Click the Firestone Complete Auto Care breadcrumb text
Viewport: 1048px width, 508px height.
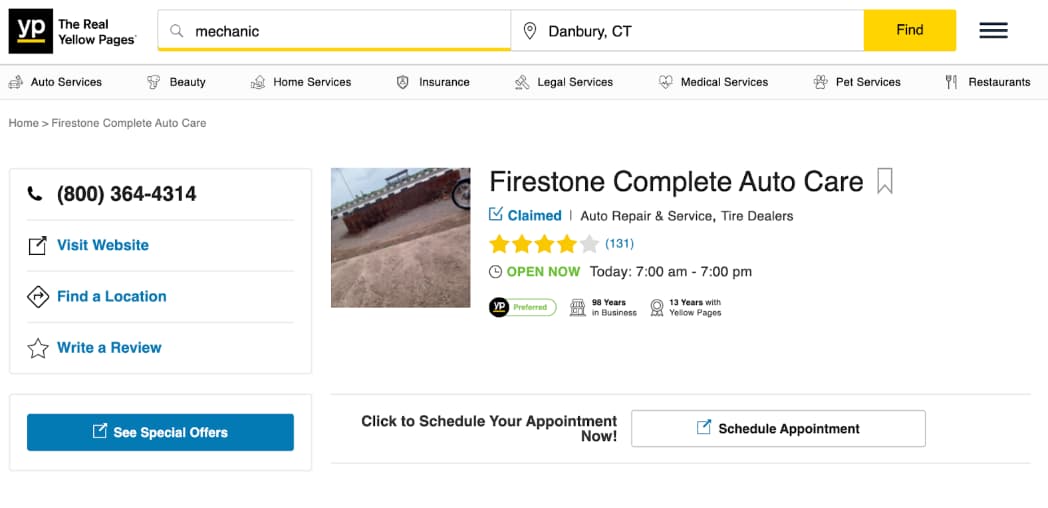[x=129, y=123]
